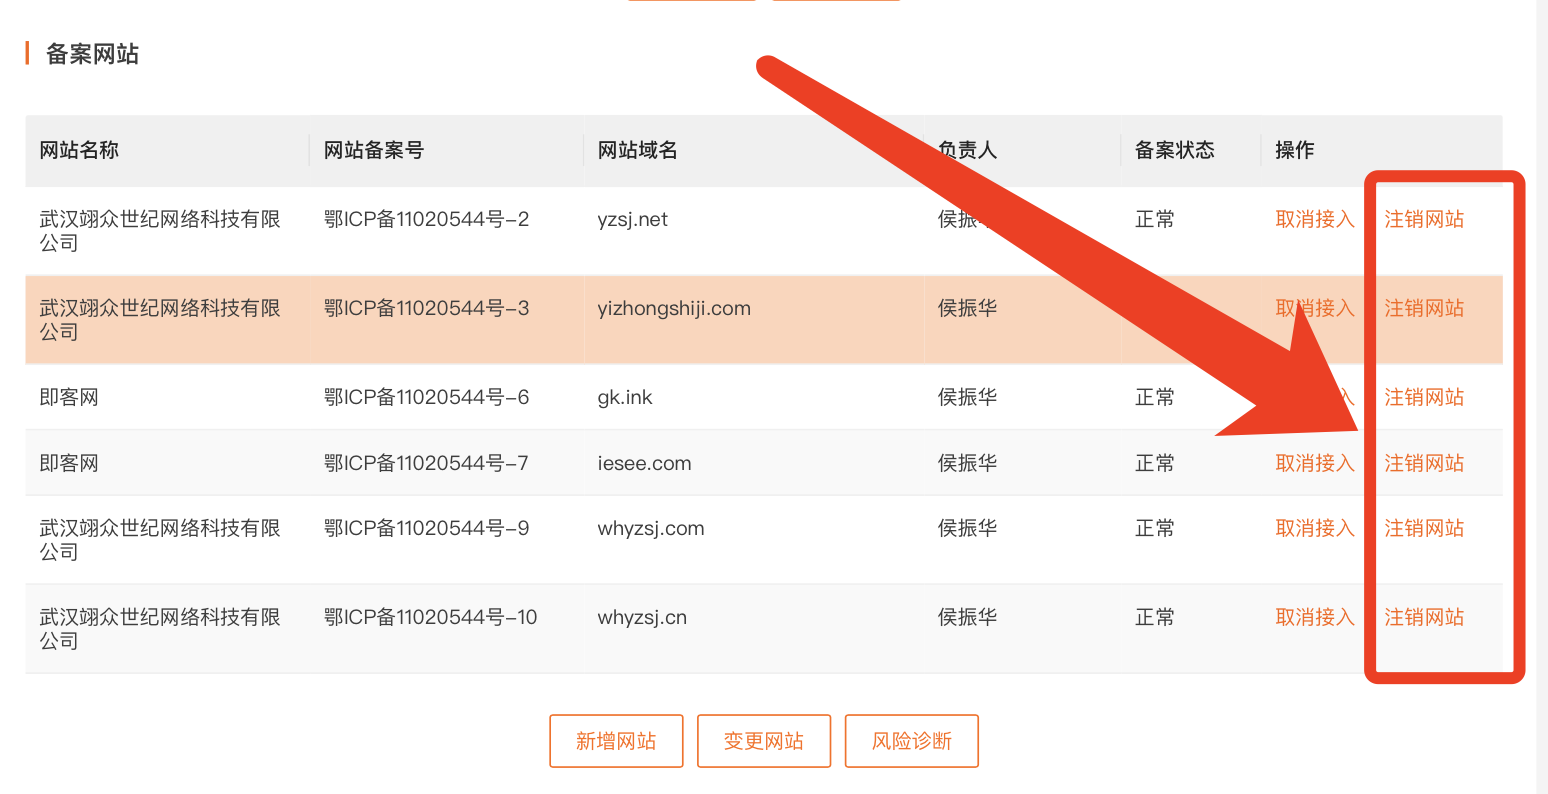Click 注销网站 for whyzsj.cn
This screenshot has width=1548, height=794.
pos(1423,617)
